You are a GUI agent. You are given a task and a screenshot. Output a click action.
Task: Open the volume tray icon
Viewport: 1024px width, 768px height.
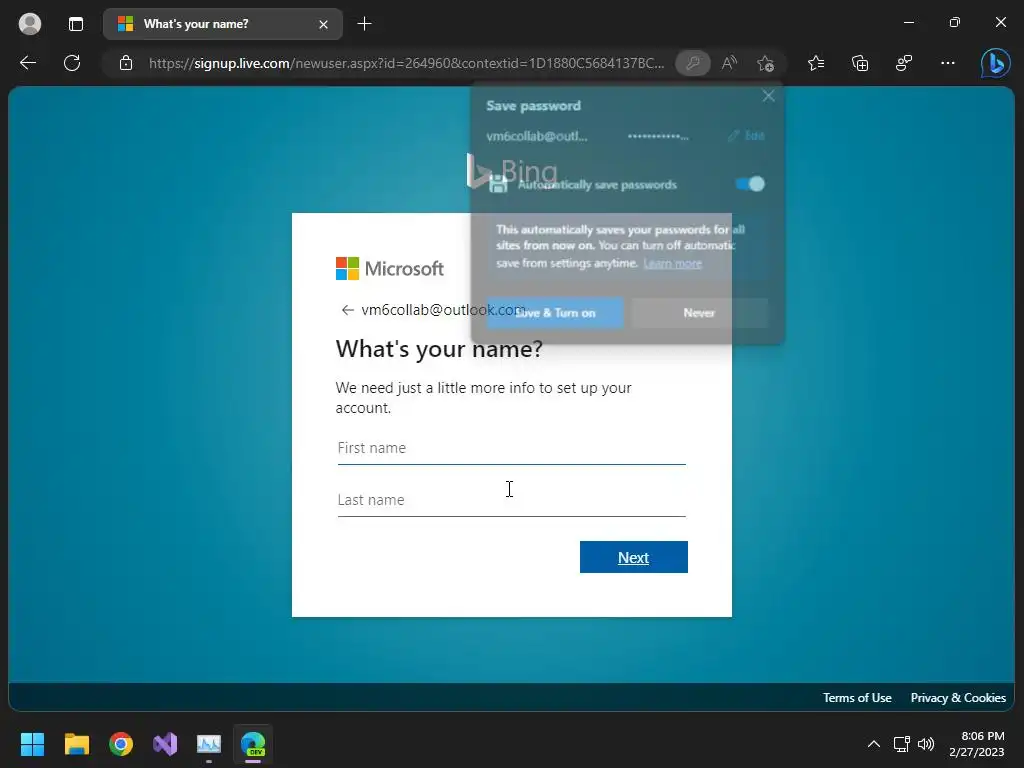pos(925,744)
